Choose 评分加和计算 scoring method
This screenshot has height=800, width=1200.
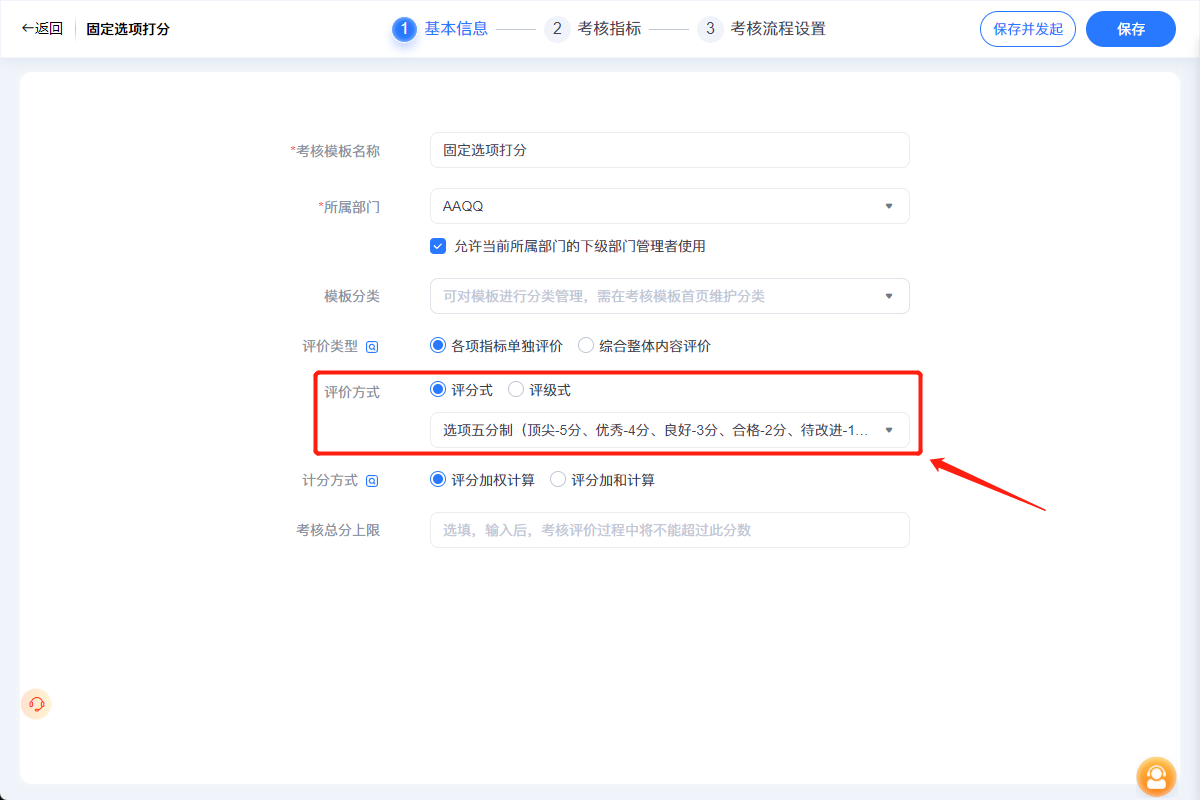(556, 480)
